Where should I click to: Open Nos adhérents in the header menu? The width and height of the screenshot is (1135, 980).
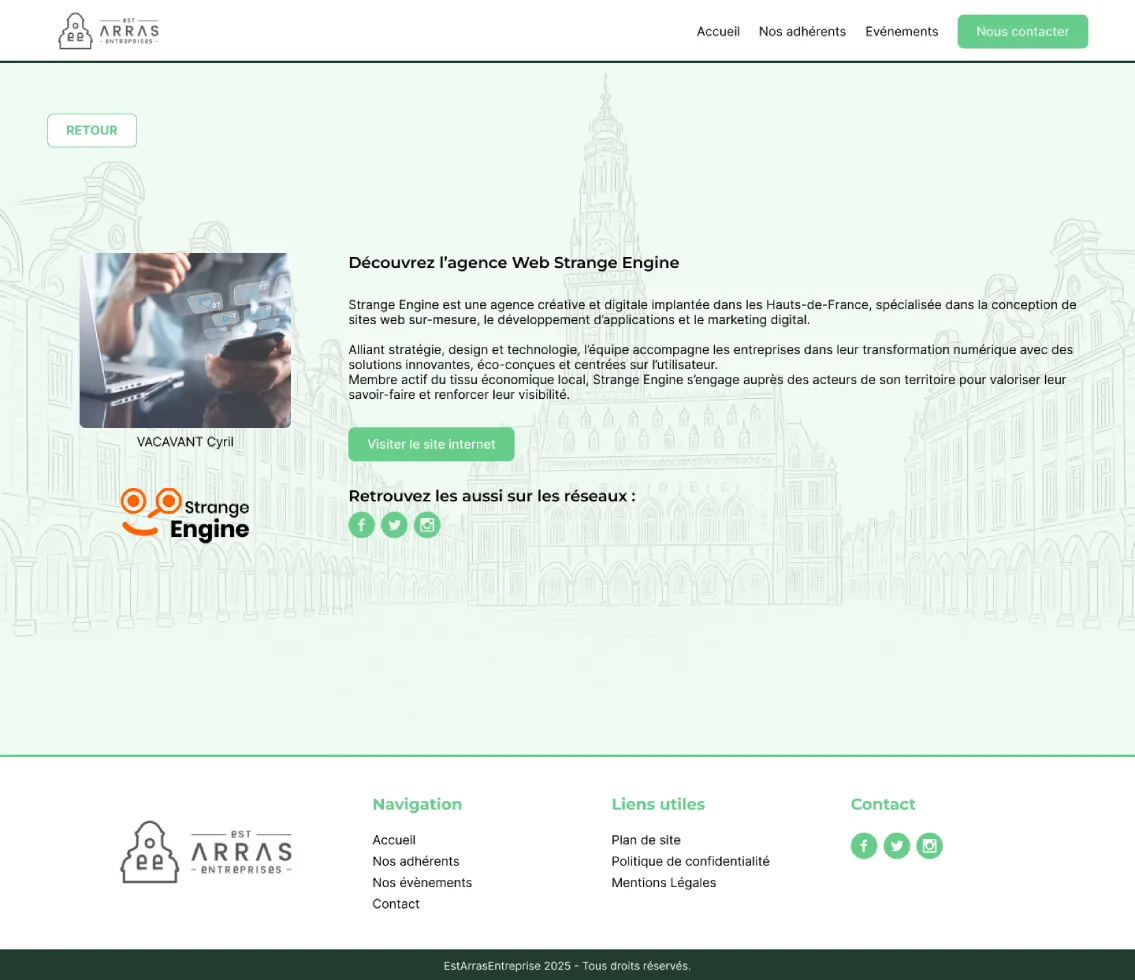802,31
